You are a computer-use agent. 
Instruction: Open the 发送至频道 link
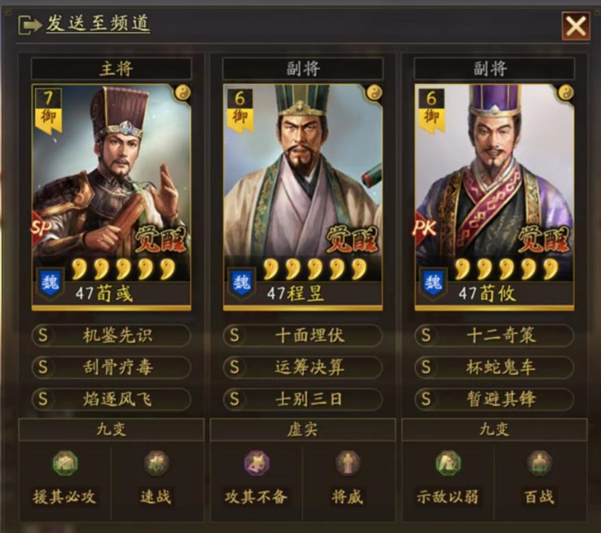coord(98,23)
